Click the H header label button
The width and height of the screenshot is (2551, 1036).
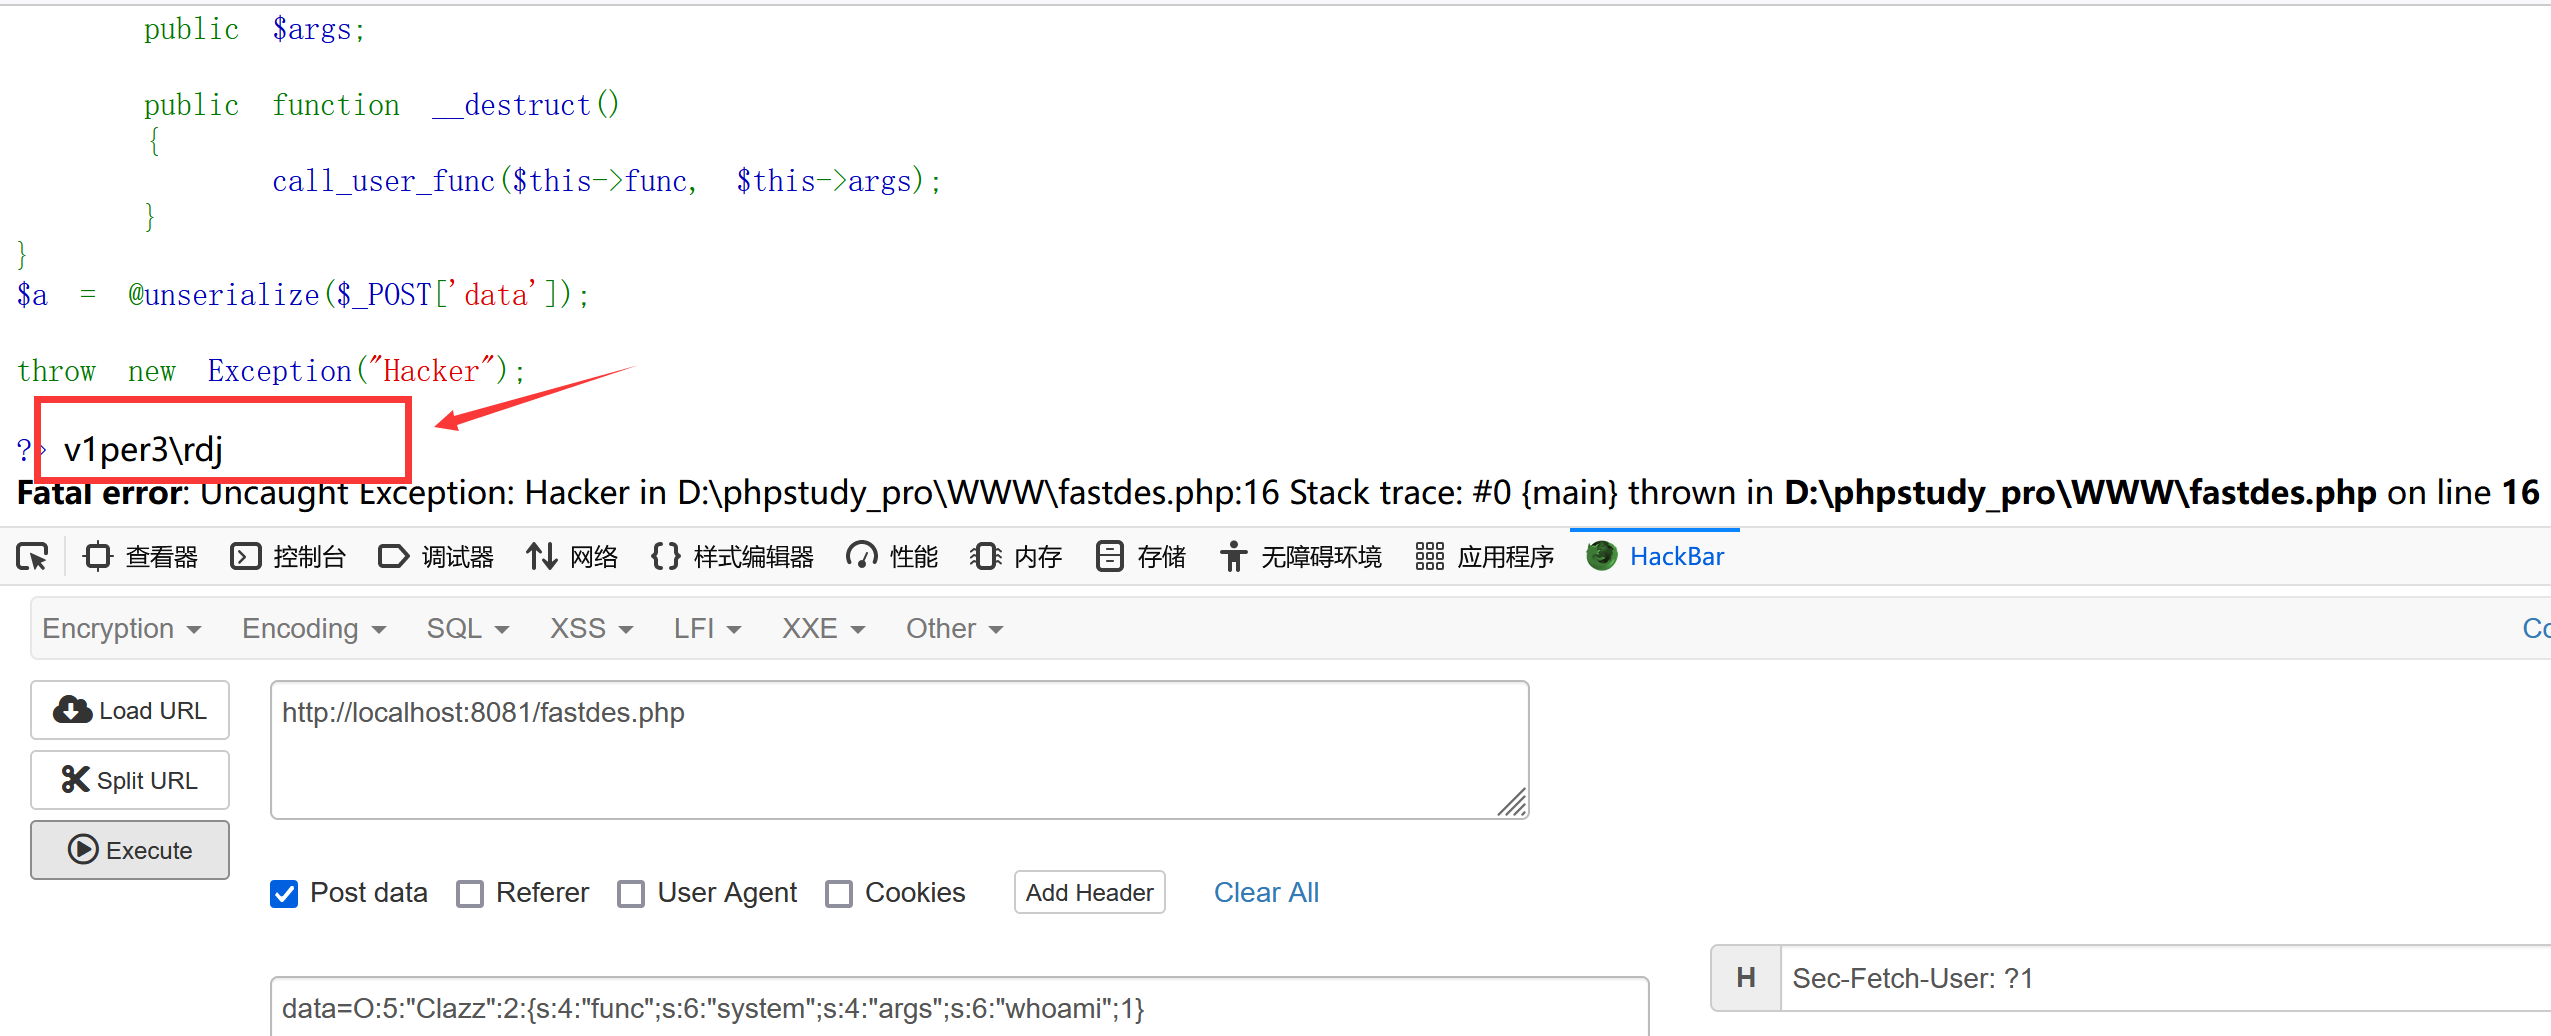pos(1746,978)
